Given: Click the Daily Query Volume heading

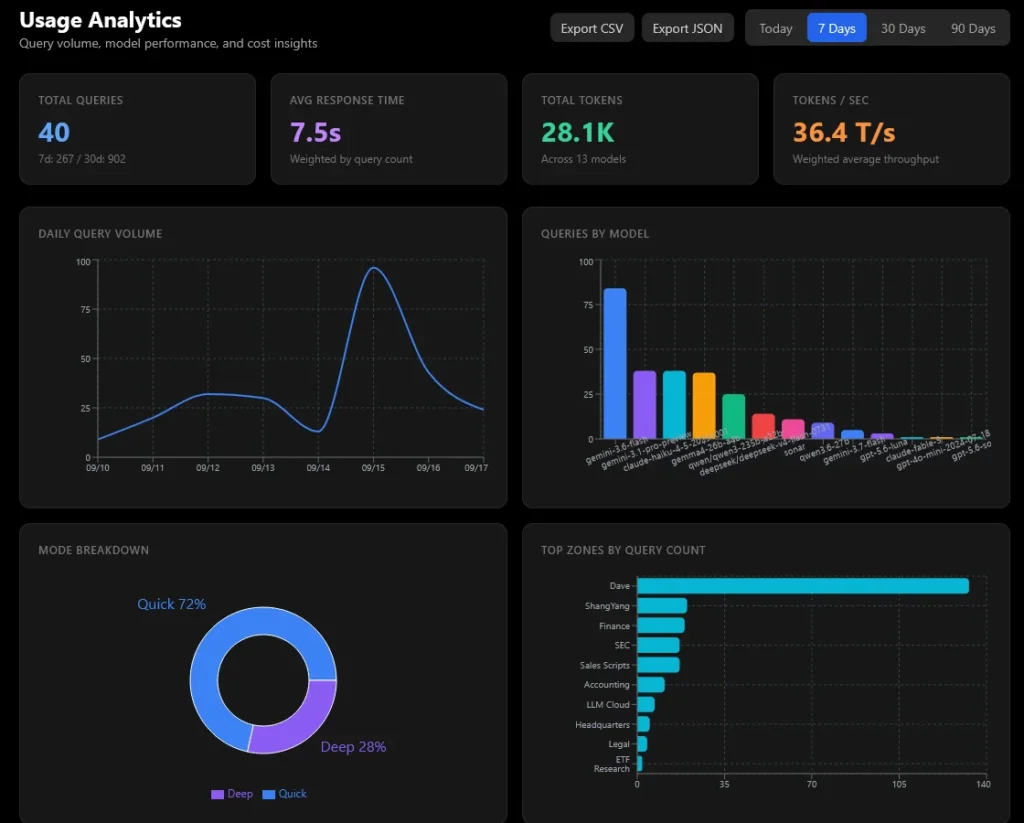Looking at the screenshot, I should click(x=100, y=234).
